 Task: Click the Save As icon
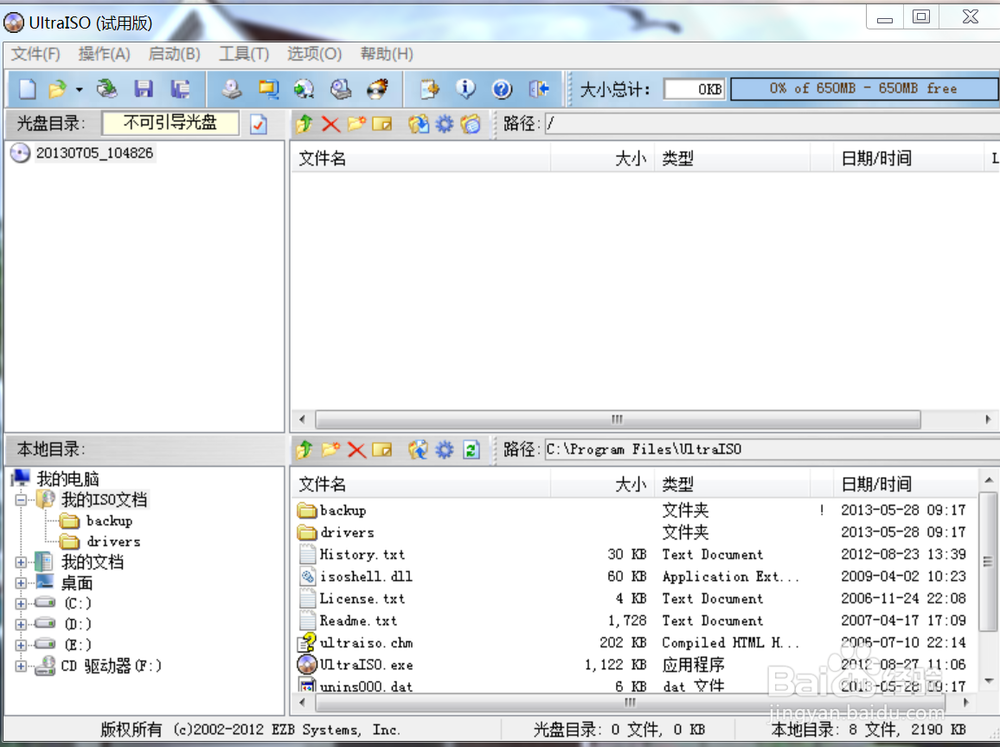[x=180, y=89]
